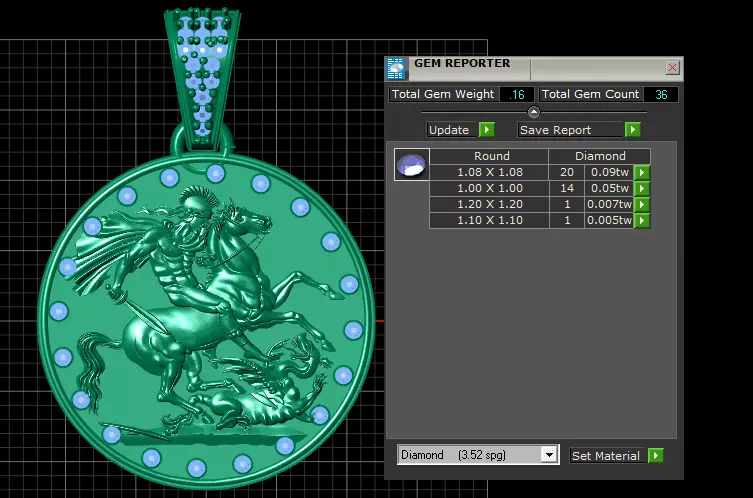Close the Gem Reporter panel
This screenshot has height=498, width=753.
point(672,68)
